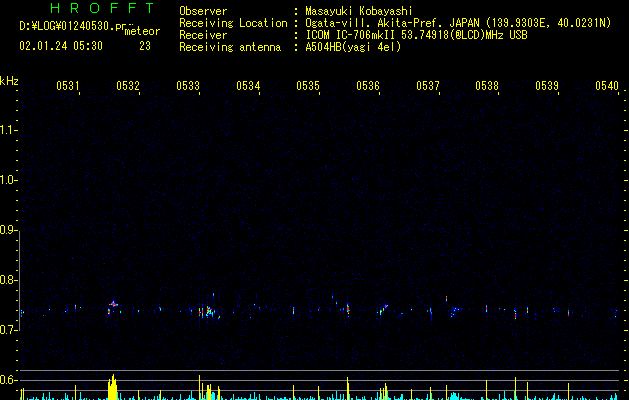Click the 0532 time marker

tap(128, 86)
